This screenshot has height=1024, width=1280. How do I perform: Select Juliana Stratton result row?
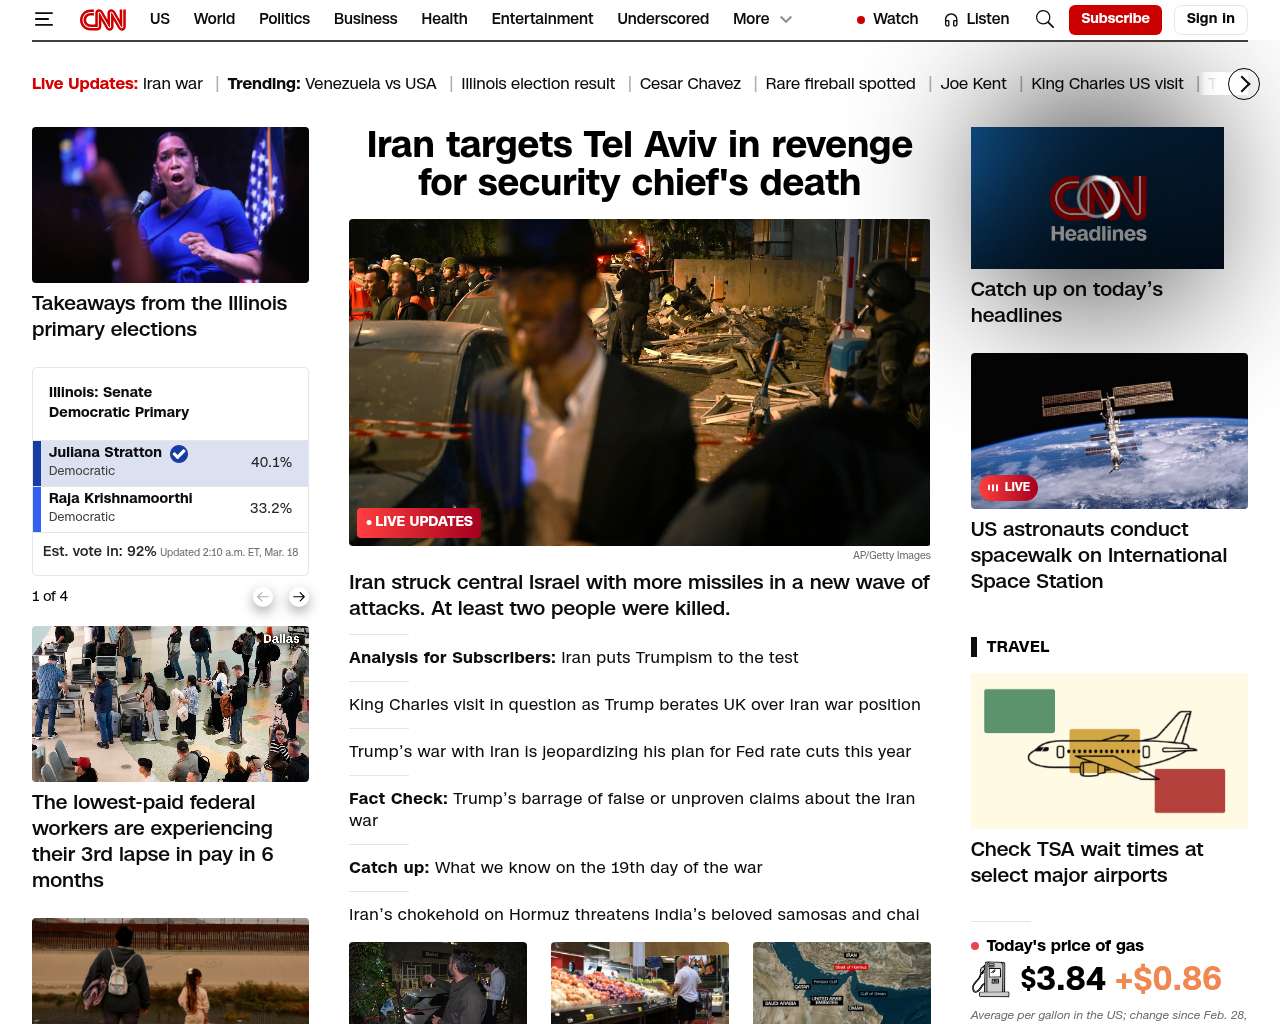170,462
